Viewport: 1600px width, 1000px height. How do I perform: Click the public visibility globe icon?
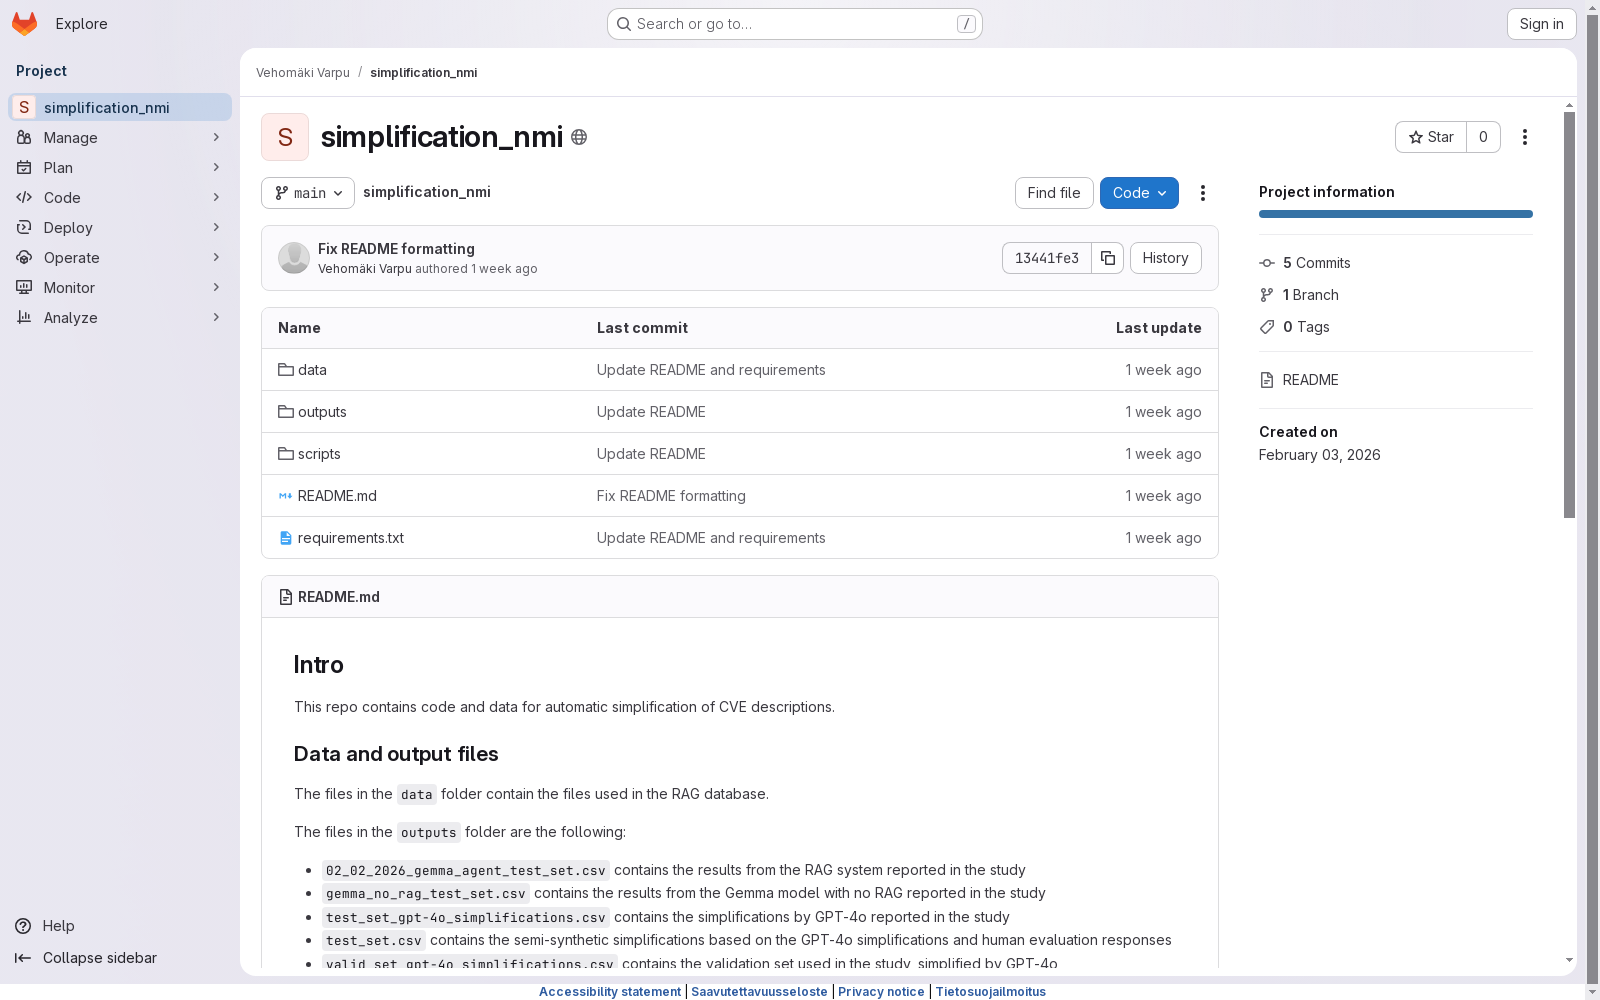point(579,137)
